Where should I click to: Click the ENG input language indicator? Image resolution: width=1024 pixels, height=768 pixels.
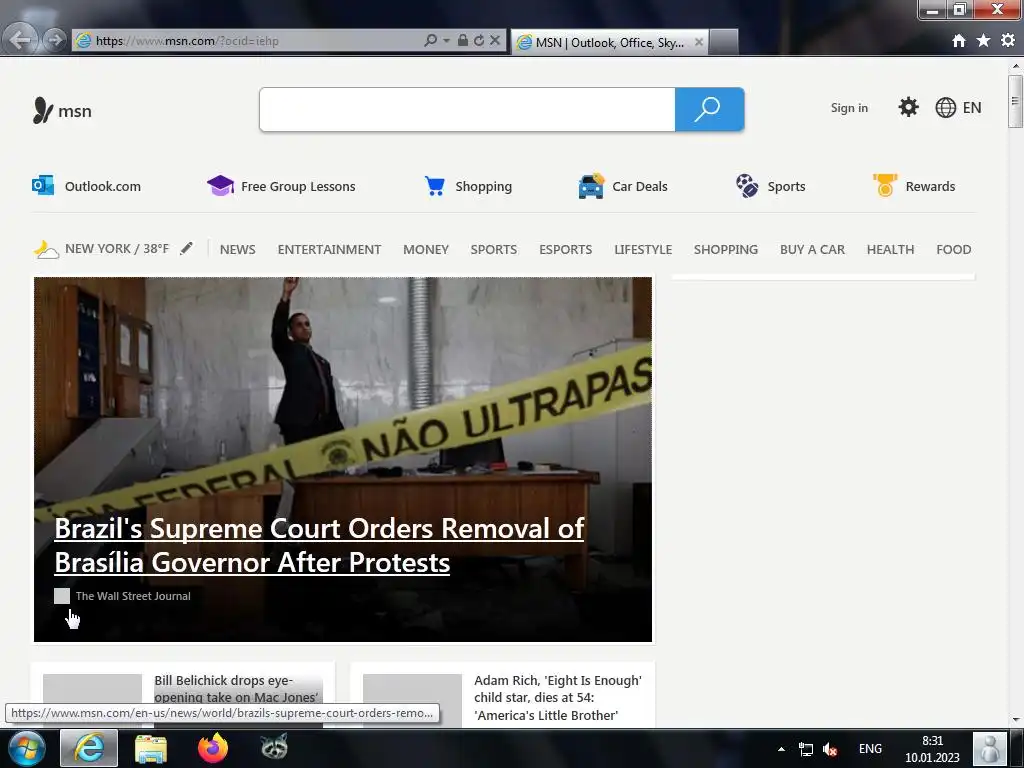(x=870, y=749)
